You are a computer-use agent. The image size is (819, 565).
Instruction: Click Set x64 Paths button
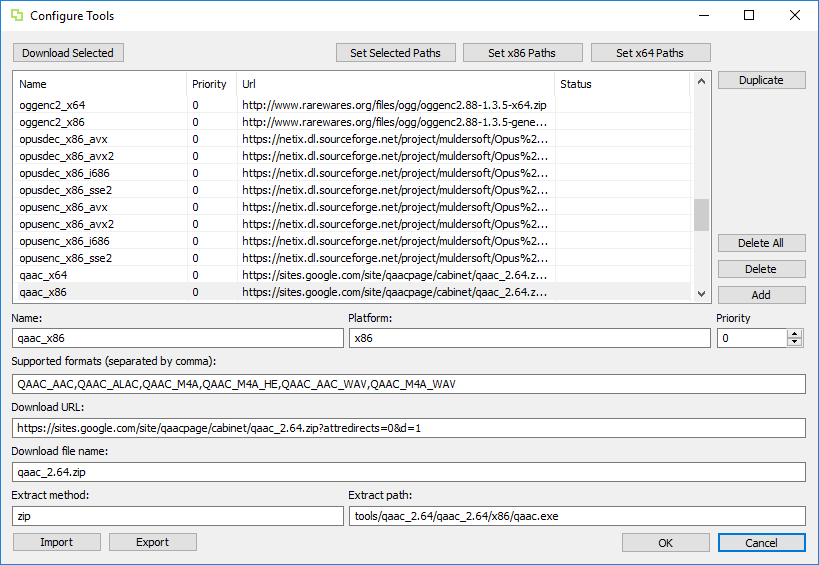click(650, 53)
